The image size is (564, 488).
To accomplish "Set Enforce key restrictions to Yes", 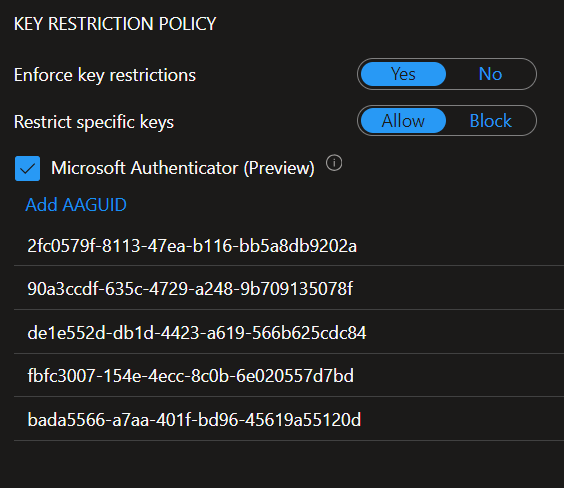I will [403, 74].
